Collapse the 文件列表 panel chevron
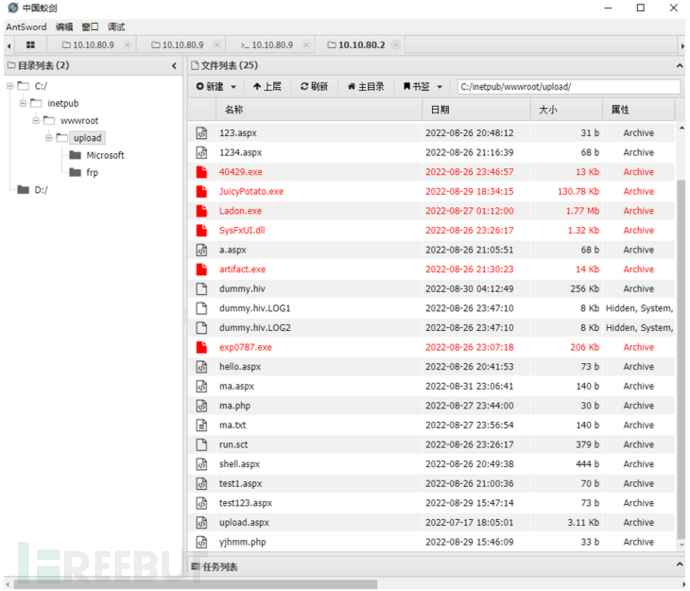The width and height of the screenshot is (690, 591). [680, 66]
